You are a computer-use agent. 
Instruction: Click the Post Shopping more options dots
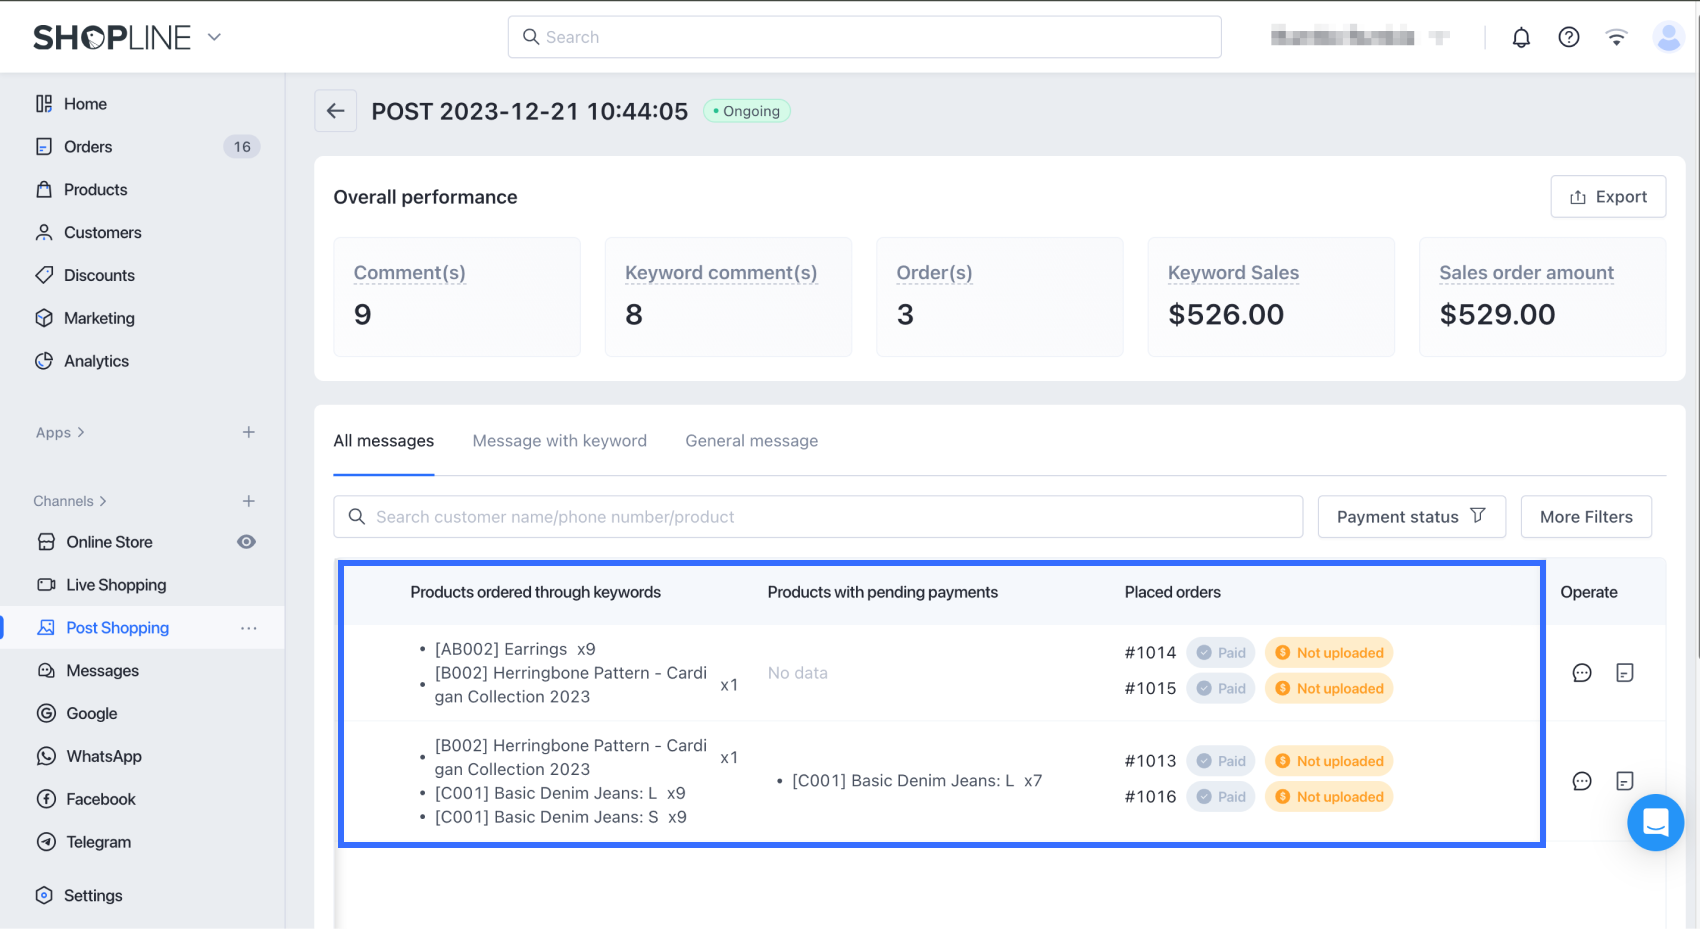tap(249, 628)
